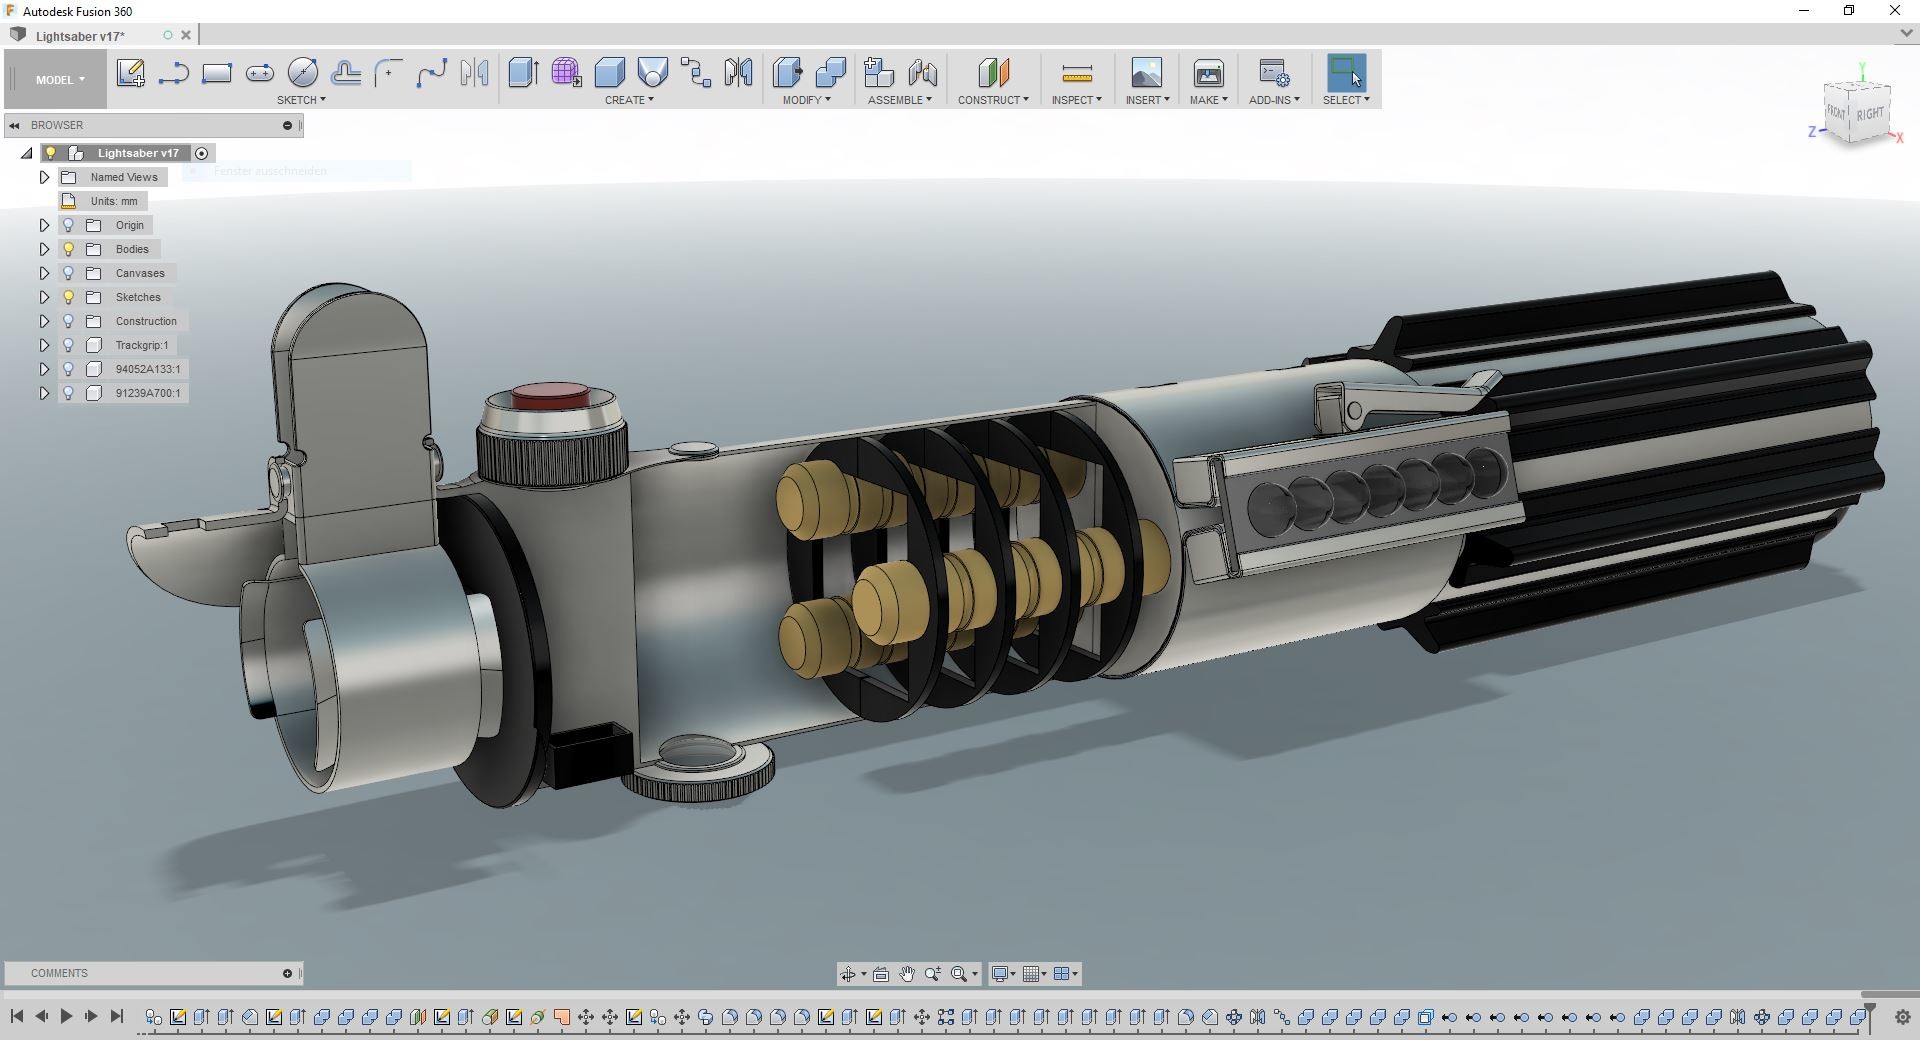Select the Hole tool

coord(652,73)
